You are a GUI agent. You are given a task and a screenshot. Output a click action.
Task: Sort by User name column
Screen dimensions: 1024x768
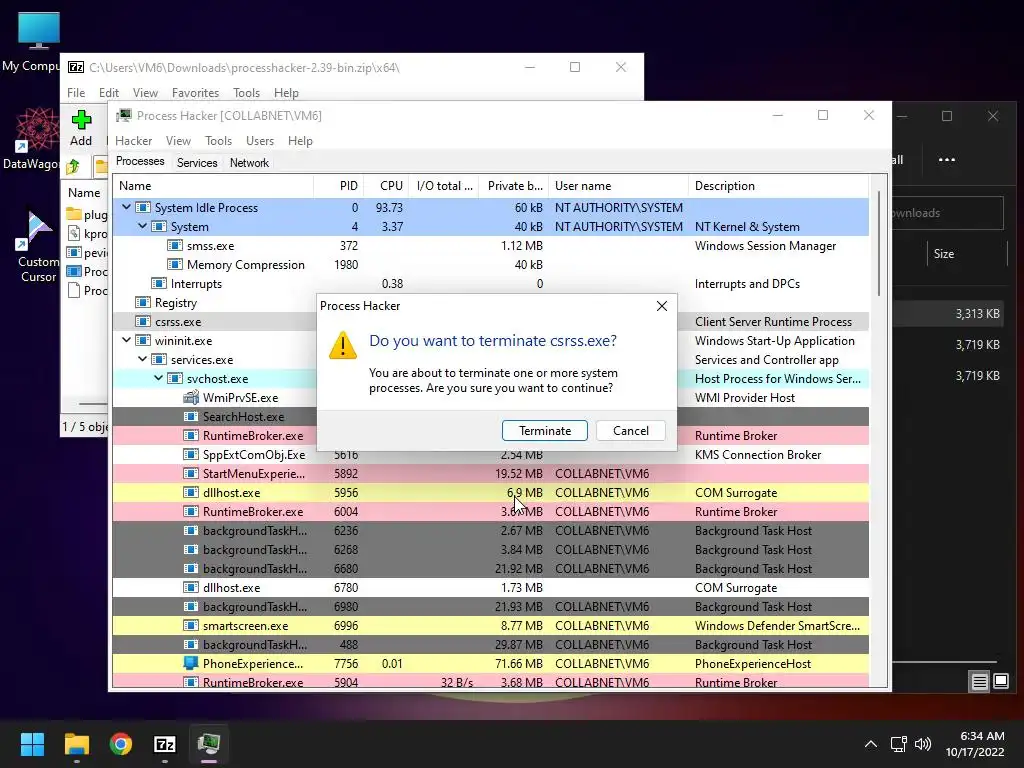coord(618,186)
